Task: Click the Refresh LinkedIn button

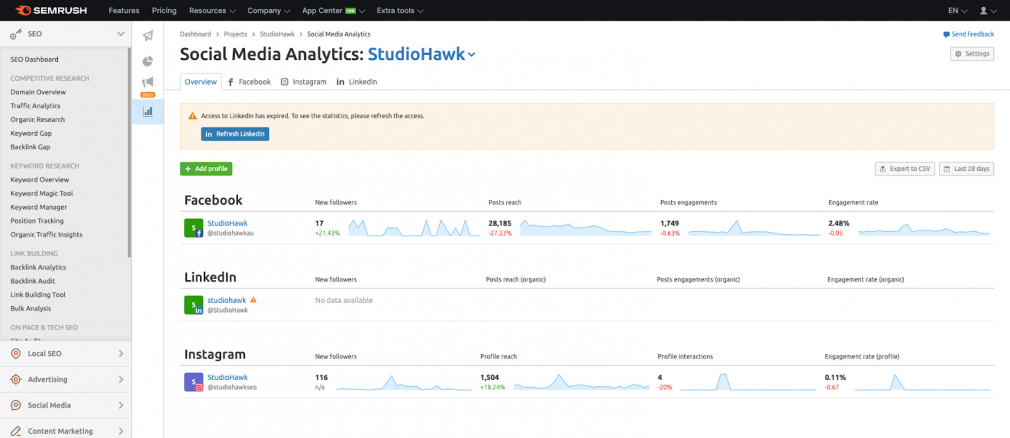Action: (x=235, y=134)
